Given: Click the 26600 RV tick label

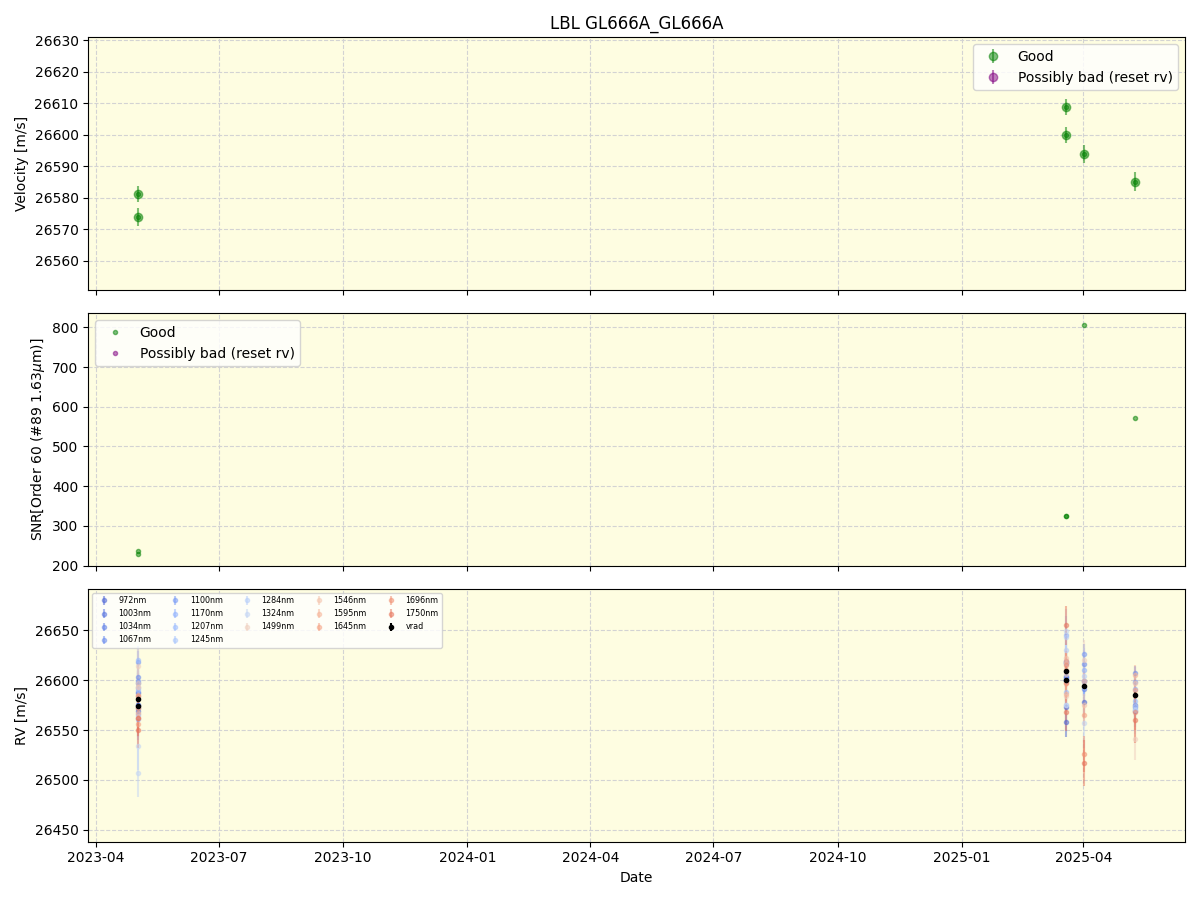Looking at the screenshot, I should click(58, 681).
